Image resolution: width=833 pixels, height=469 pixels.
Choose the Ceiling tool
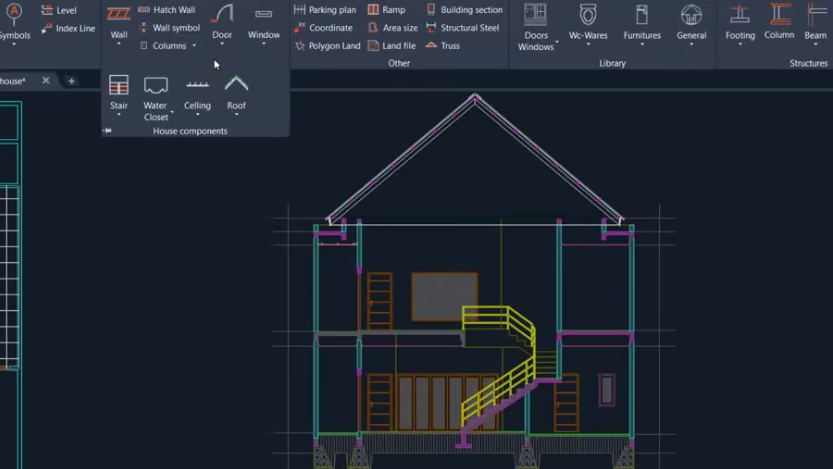pyautogui.click(x=197, y=93)
